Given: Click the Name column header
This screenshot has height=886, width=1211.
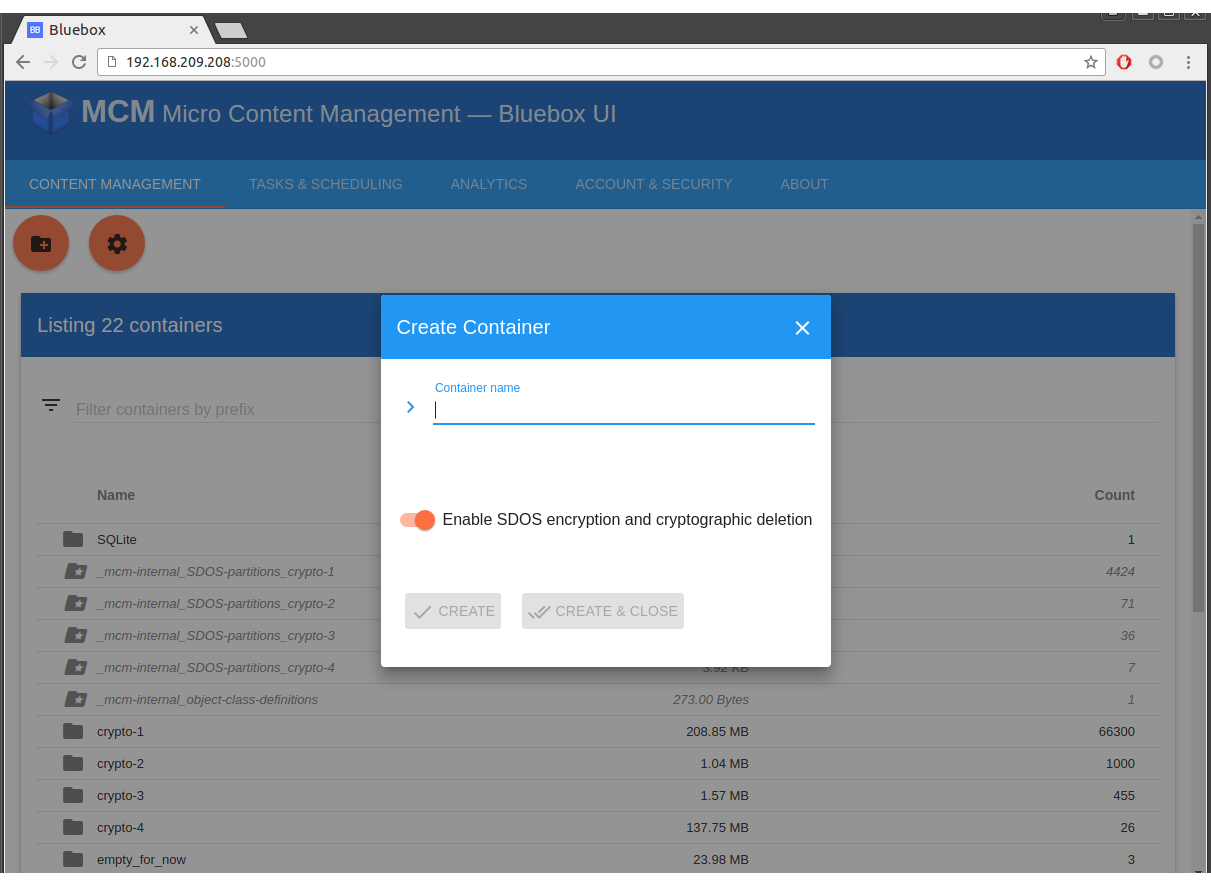Looking at the screenshot, I should (116, 495).
